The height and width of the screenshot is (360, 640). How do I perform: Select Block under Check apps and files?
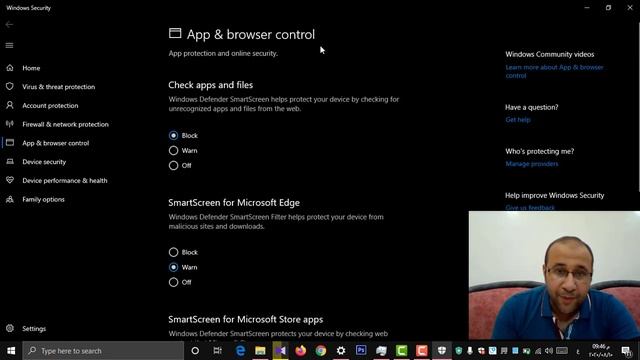click(173, 135)
